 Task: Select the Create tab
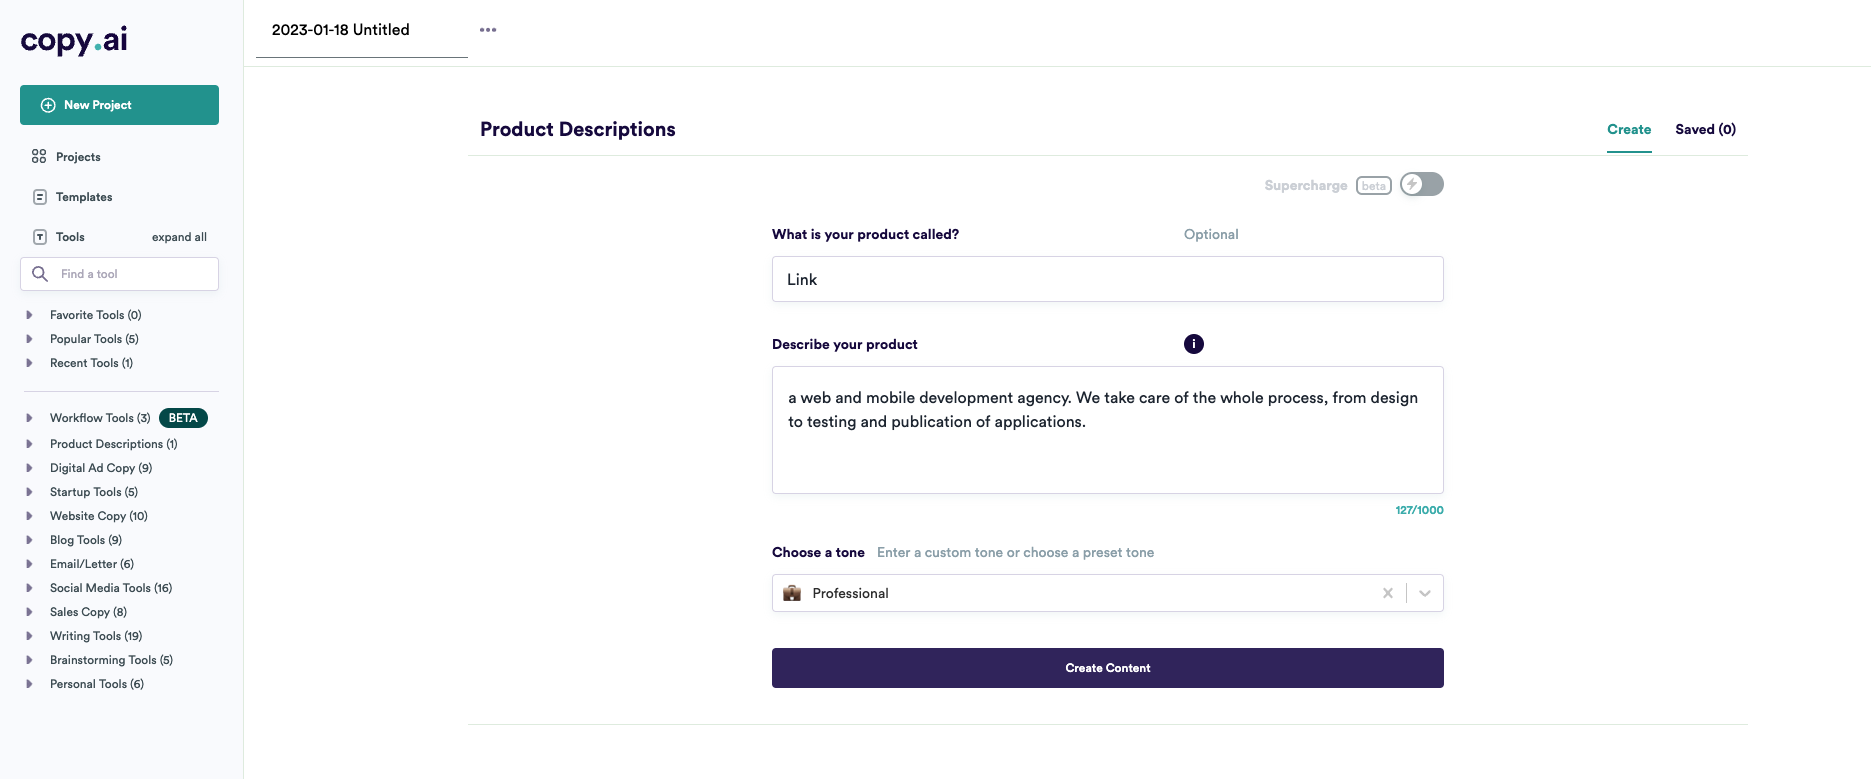point(1629,130)
